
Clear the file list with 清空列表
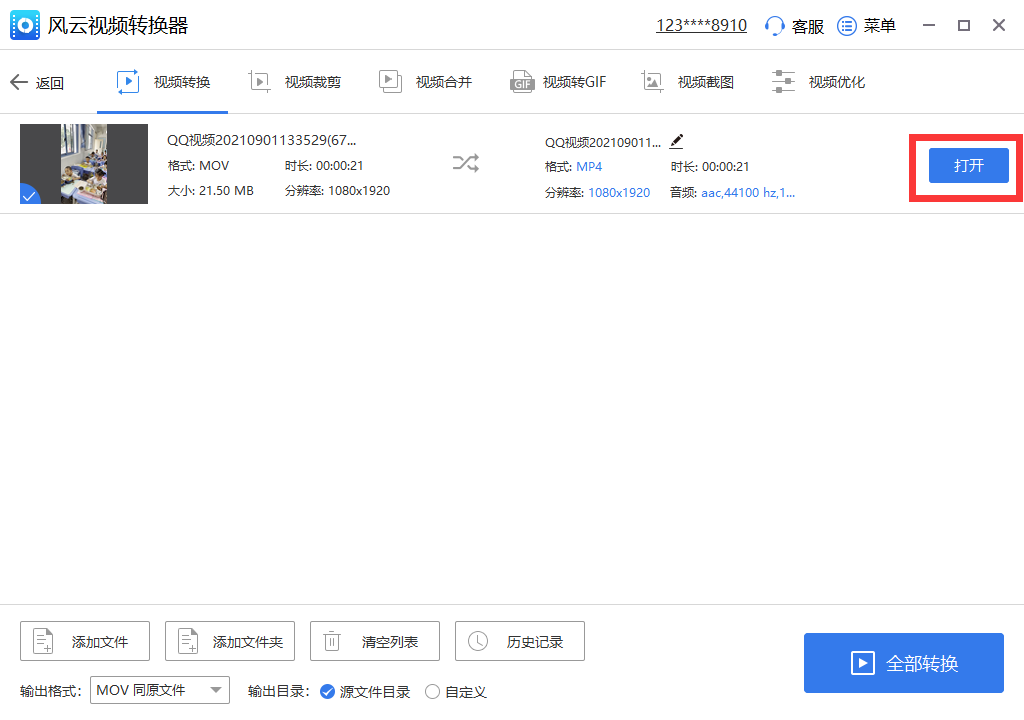(374, 641)
